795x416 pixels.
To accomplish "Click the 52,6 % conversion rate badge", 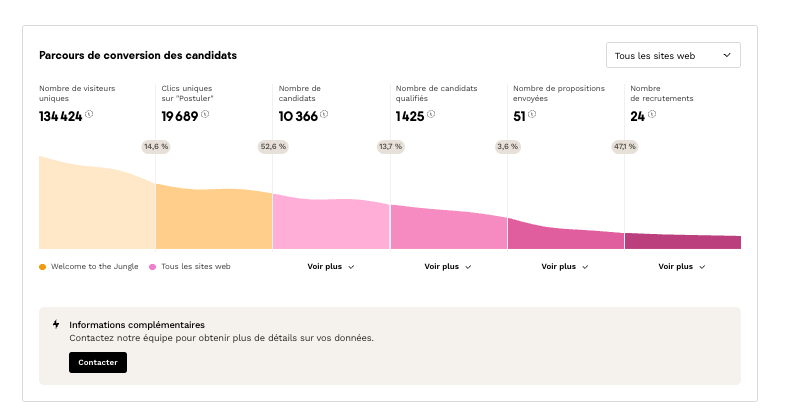I will (273, 146).
